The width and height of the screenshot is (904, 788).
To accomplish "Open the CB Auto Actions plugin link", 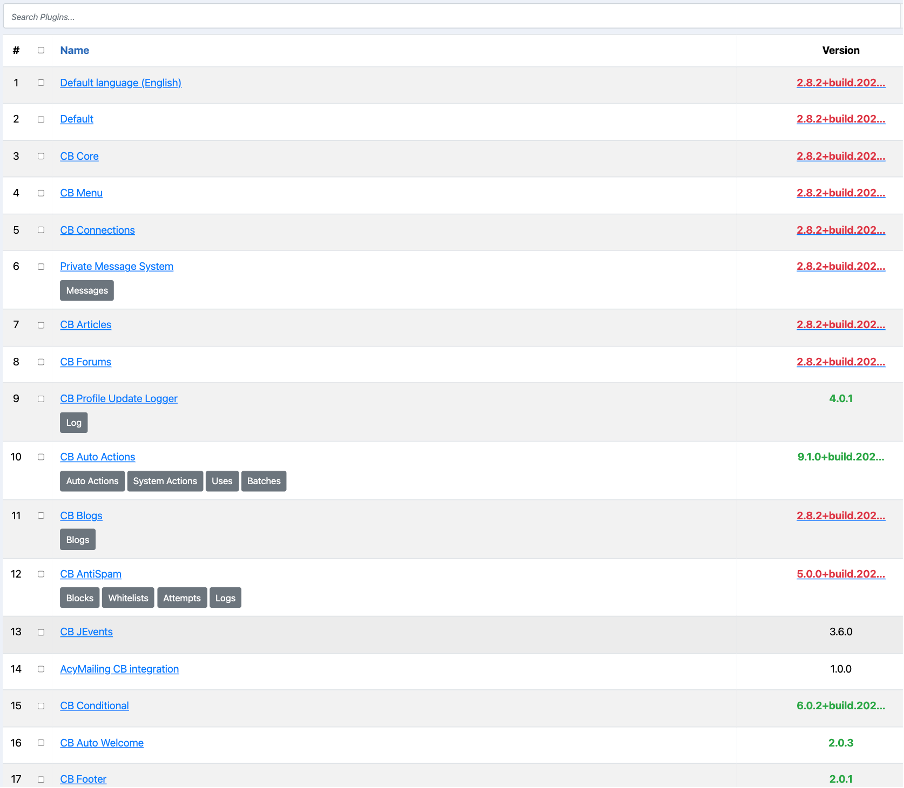I will (x=97, y=457).
